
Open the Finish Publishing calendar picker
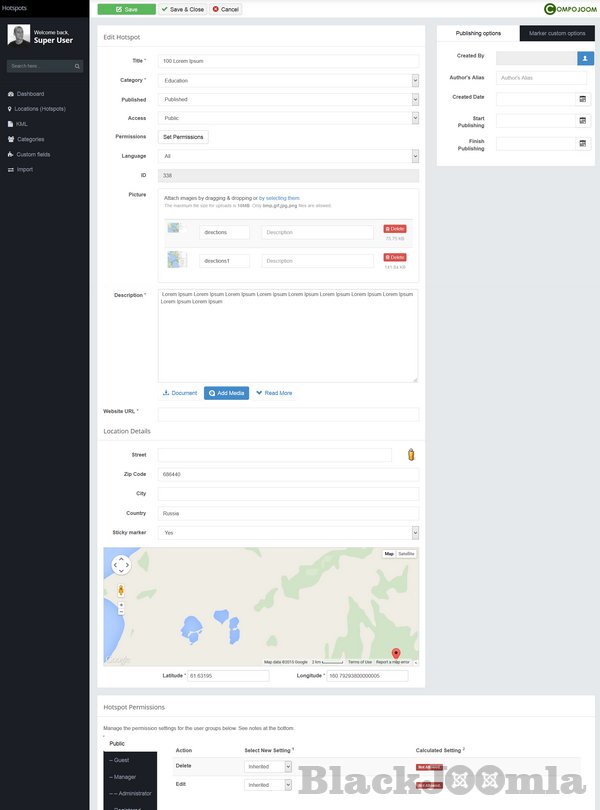point(583,143)
